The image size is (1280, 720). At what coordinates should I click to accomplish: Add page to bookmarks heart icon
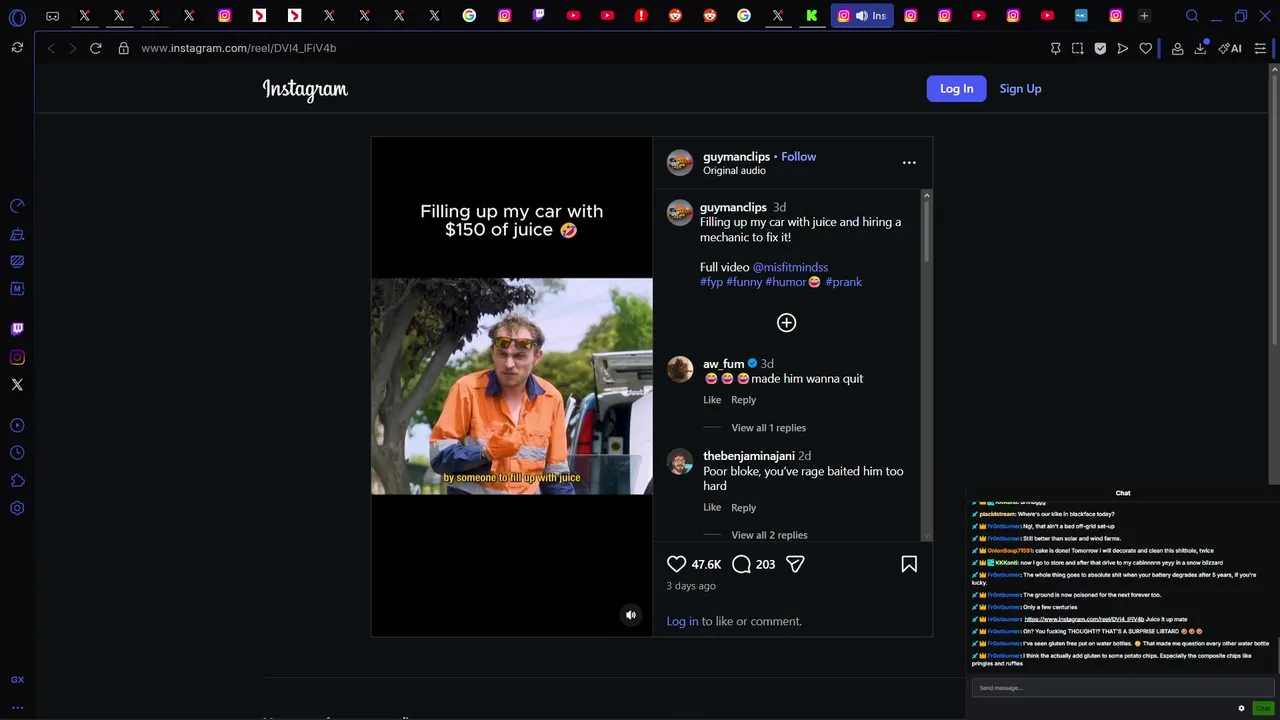click(1146, 48)
